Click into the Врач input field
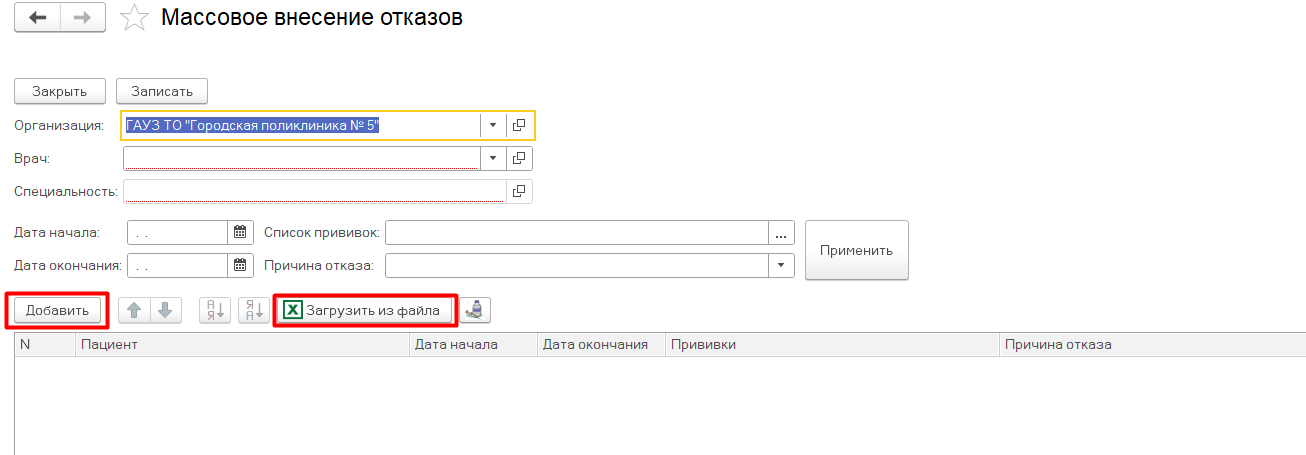The image size is (1306, 455). 301,159
